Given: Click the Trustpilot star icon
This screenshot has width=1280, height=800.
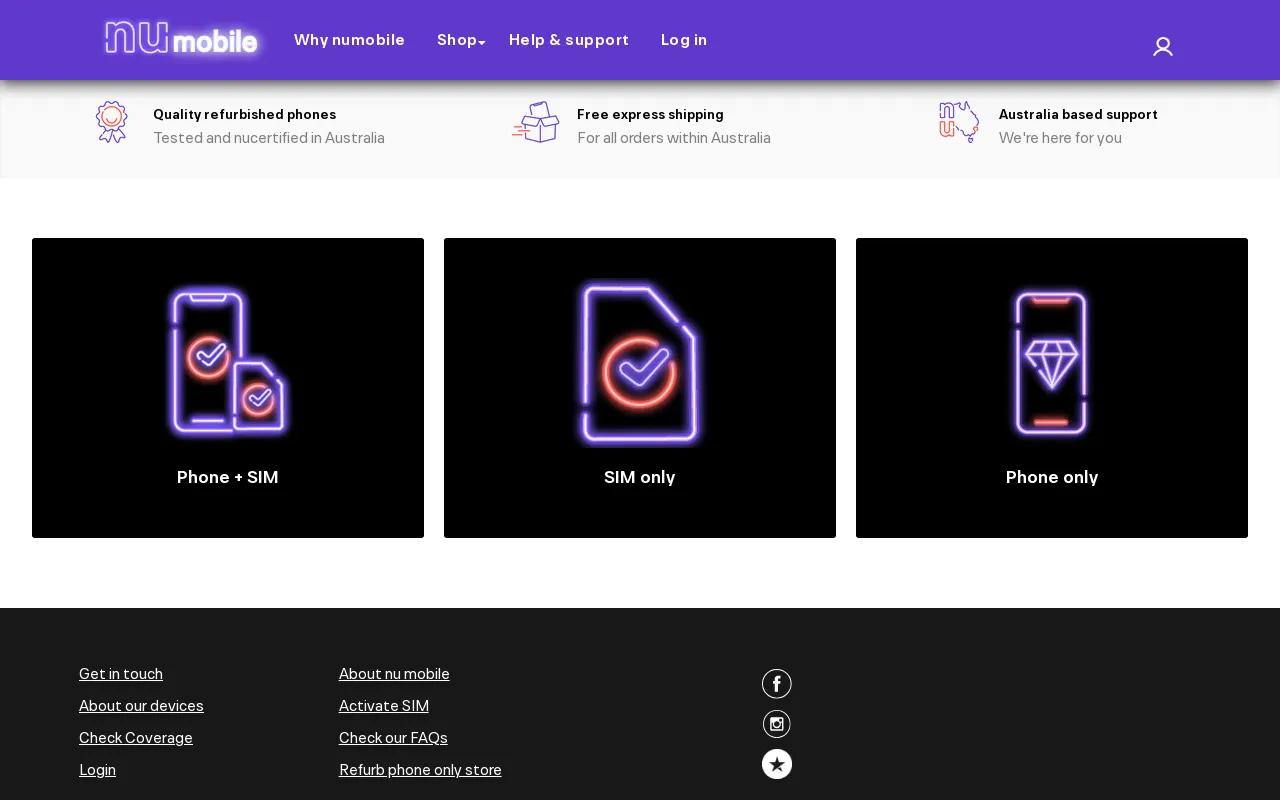Looking at the screenshot, I should tap(776, 762).
